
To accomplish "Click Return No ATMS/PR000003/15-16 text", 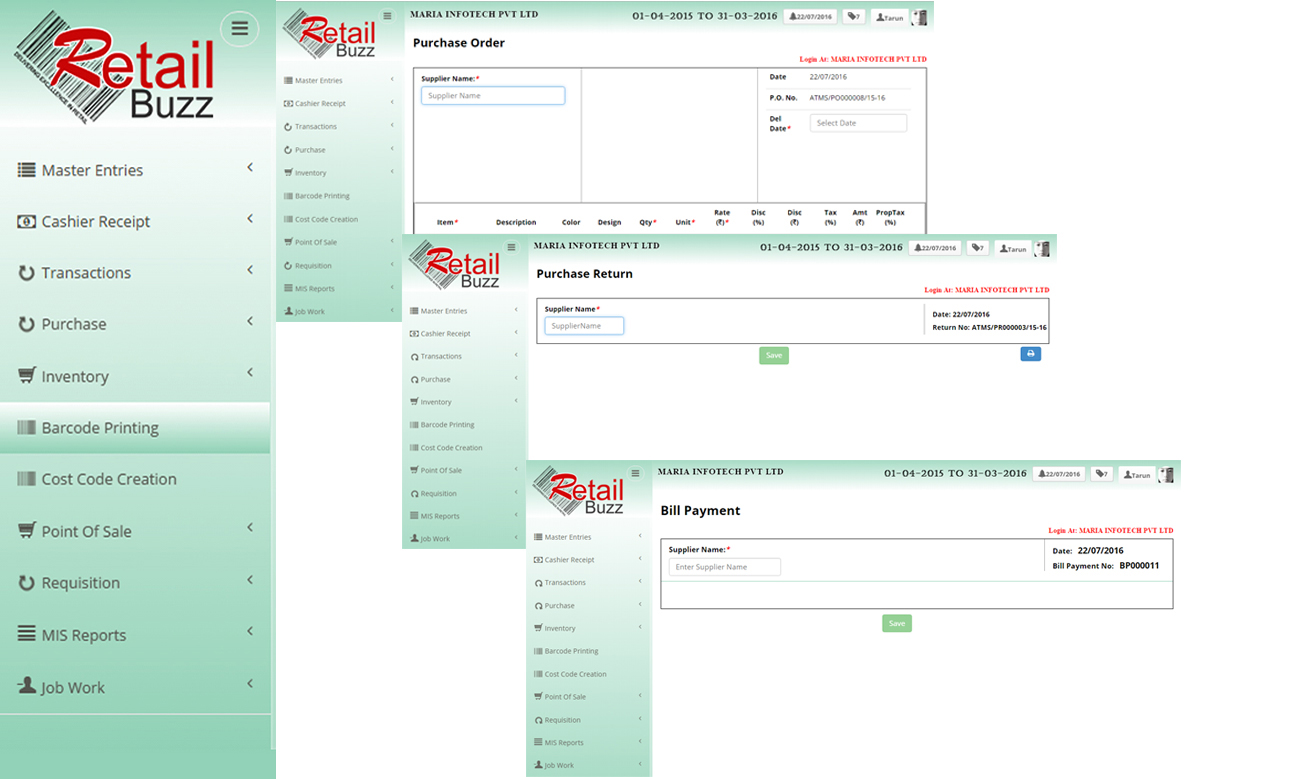I will (x=989, y=327).
